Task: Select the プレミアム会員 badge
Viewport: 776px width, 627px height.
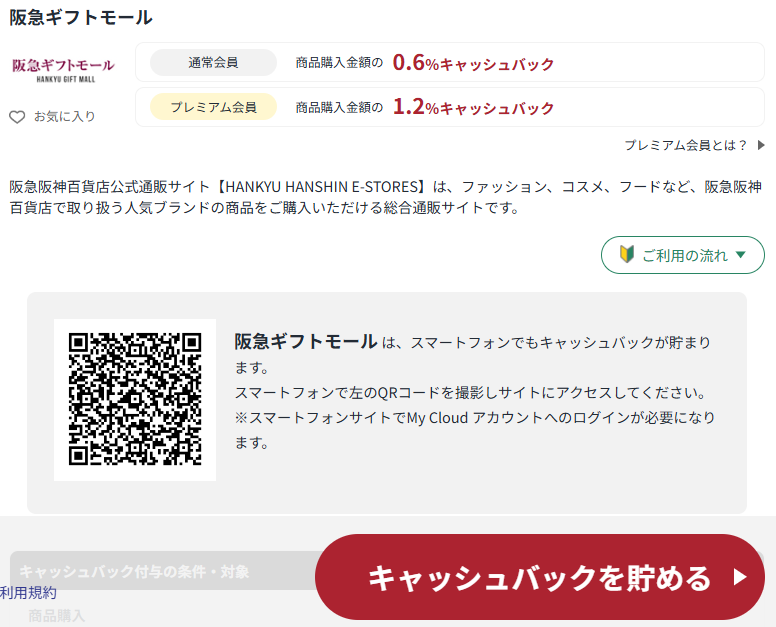Action: click(213, 108)
